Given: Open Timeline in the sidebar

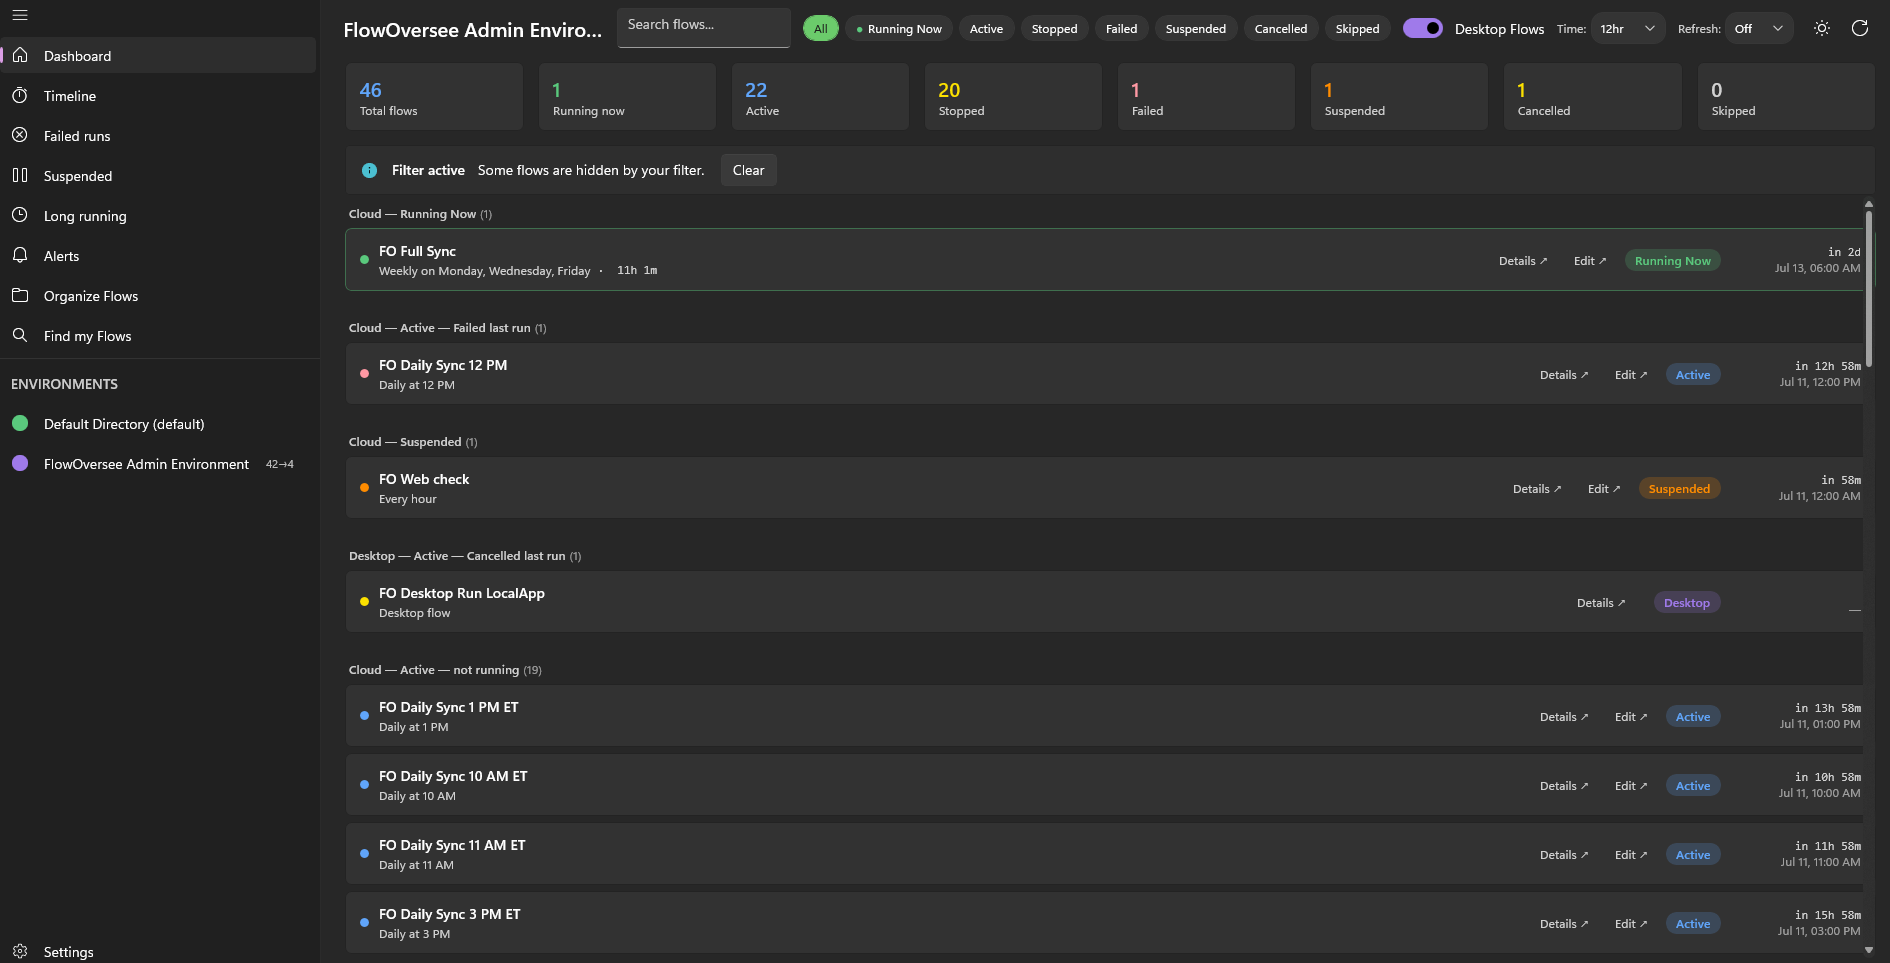Looking at the screenshot, I should click(x=158, y=95).
